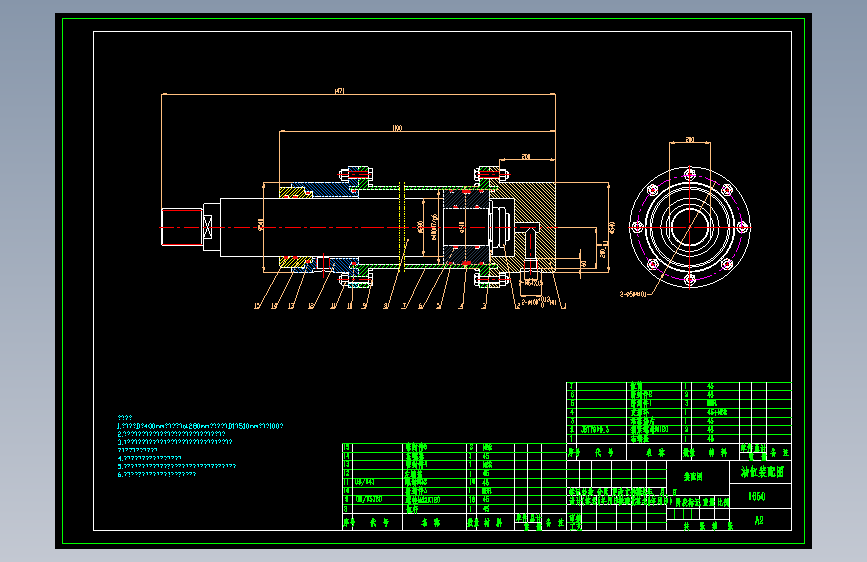Image resolution: width=867 pixels, height=562 pixels.
Task: Click the ???? heading above the notes
Action: pos(125,418)
